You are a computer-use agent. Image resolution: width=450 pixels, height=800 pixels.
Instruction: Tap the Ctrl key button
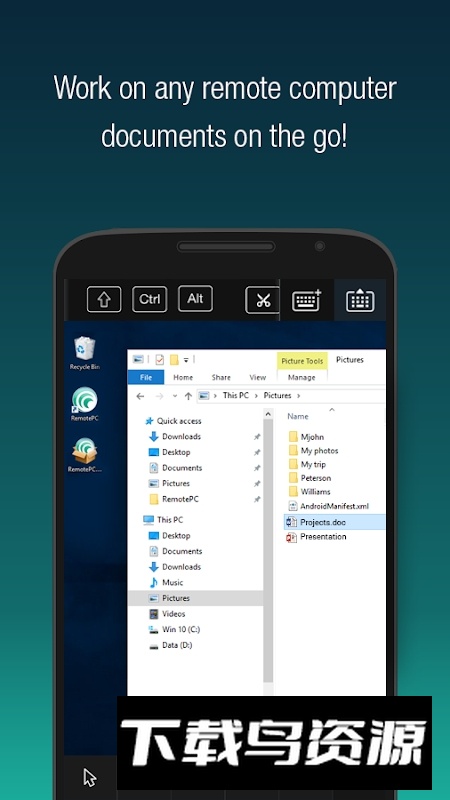point(149,299)
